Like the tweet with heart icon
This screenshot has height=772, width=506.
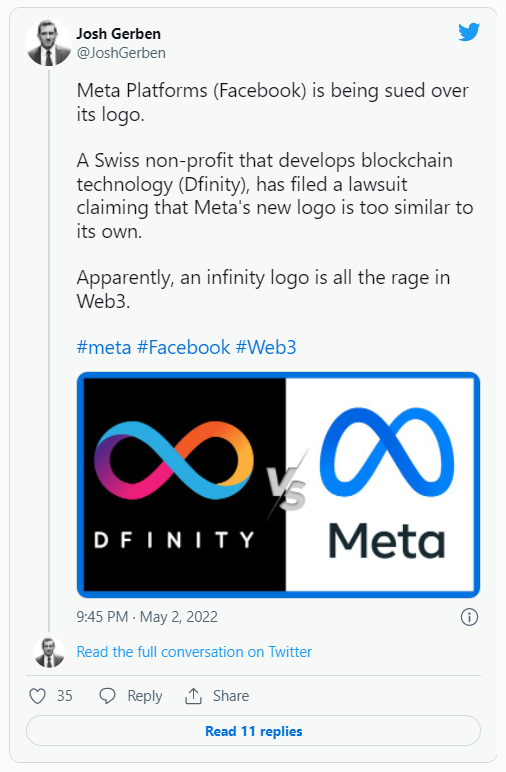click(37, 696)
